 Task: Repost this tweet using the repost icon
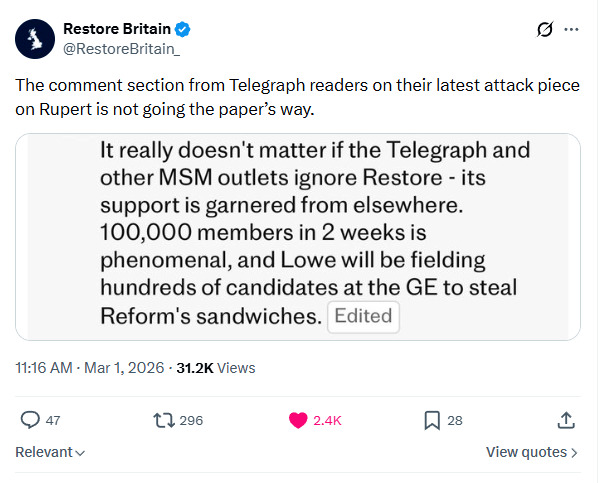tap(160, 420)
